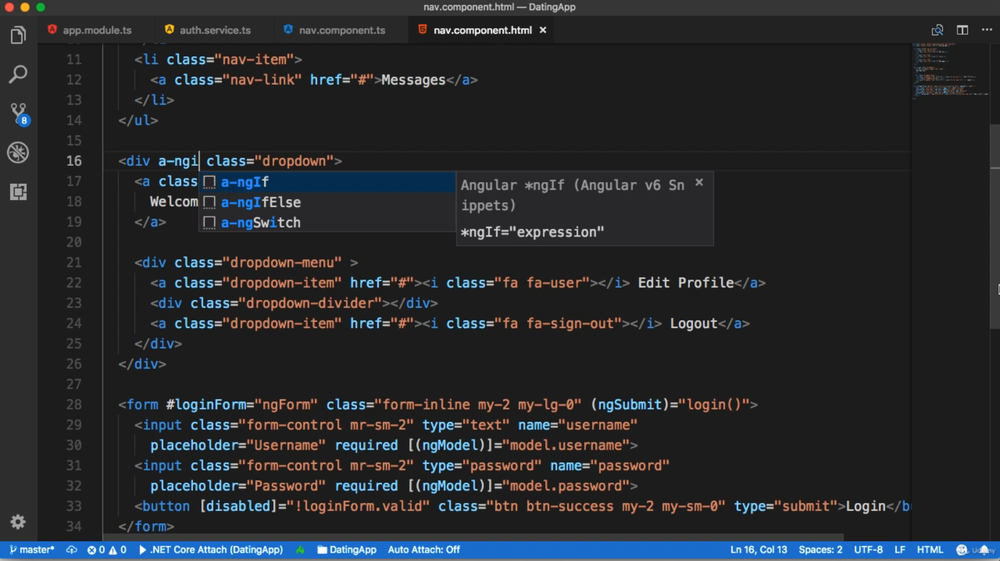Select a-ngIf snippet suggestion
1000x561 pixels.
tap(245, 182)
